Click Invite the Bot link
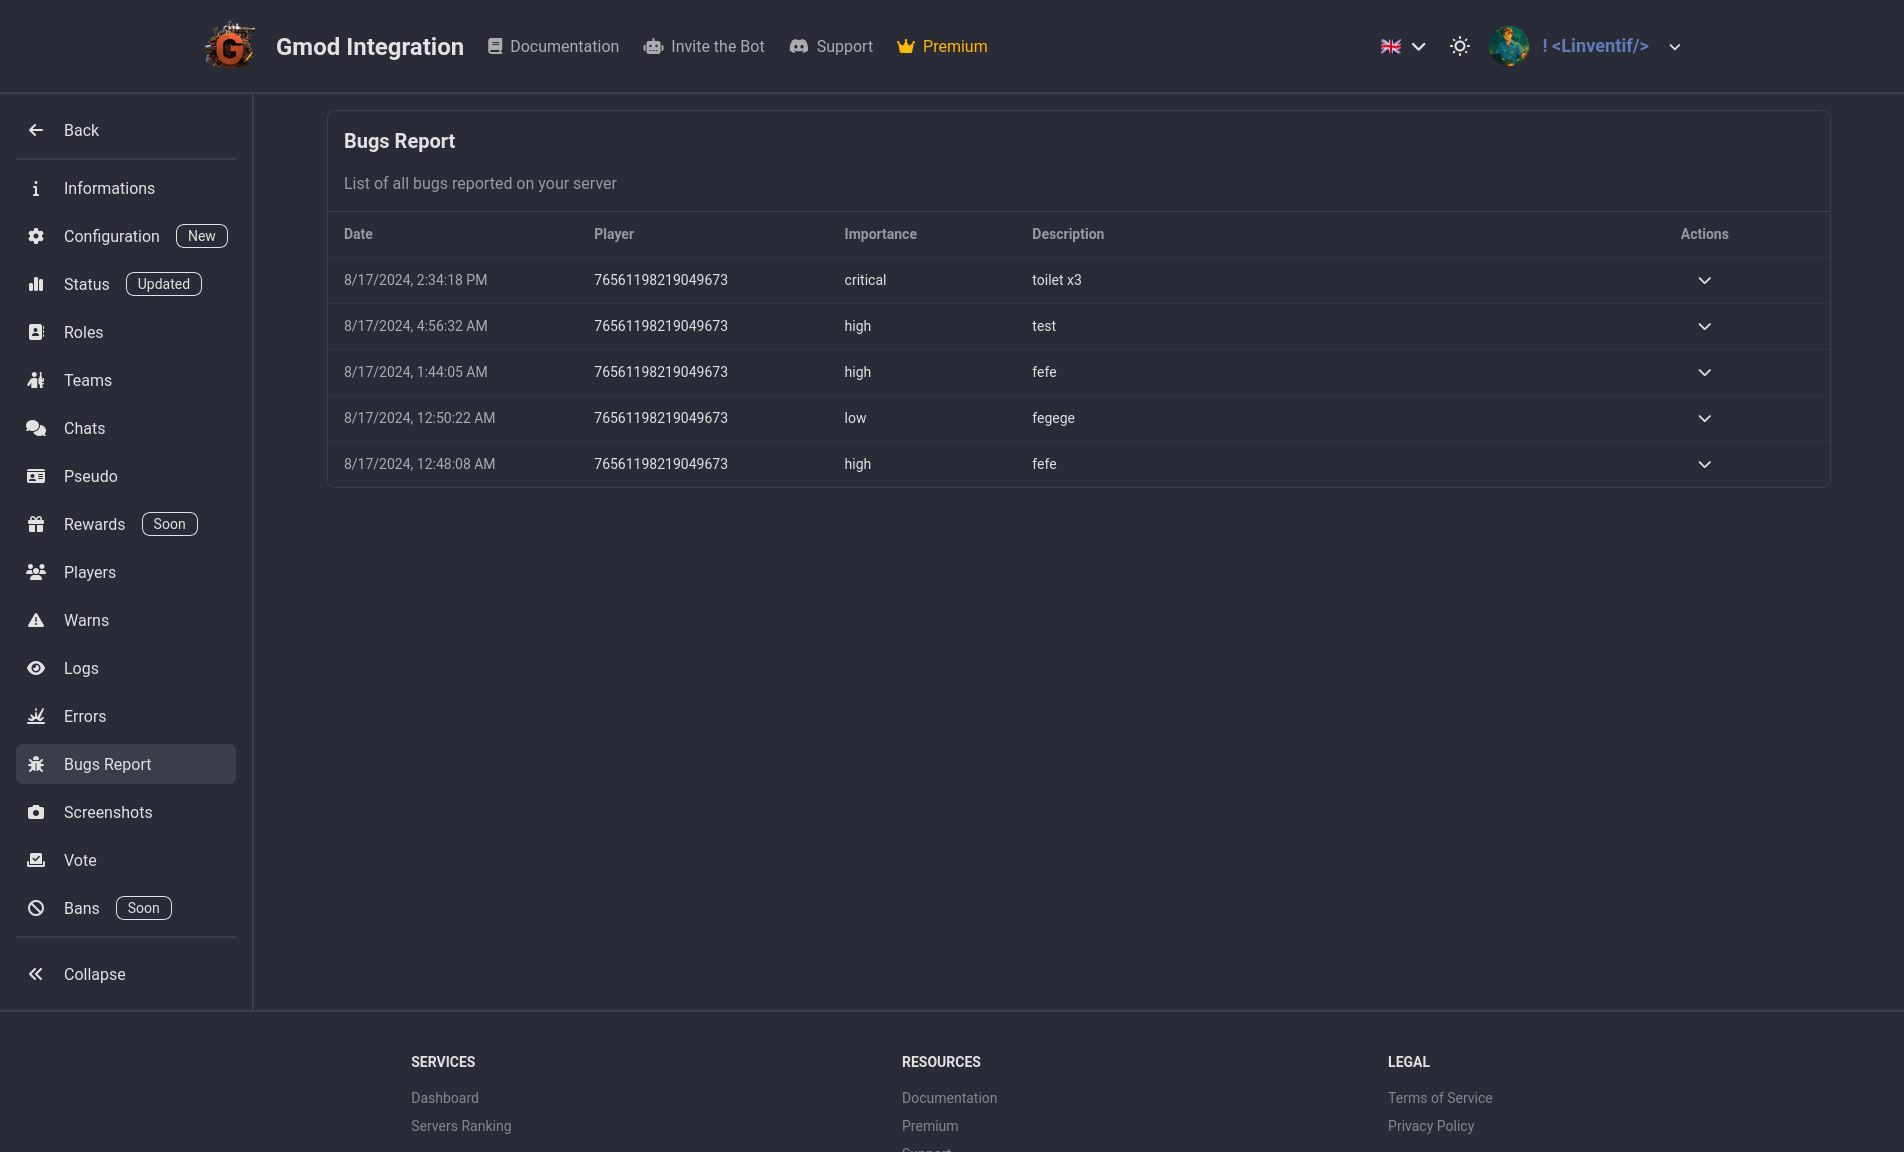Viewport: 1904px width, 1152px height. 704,47
